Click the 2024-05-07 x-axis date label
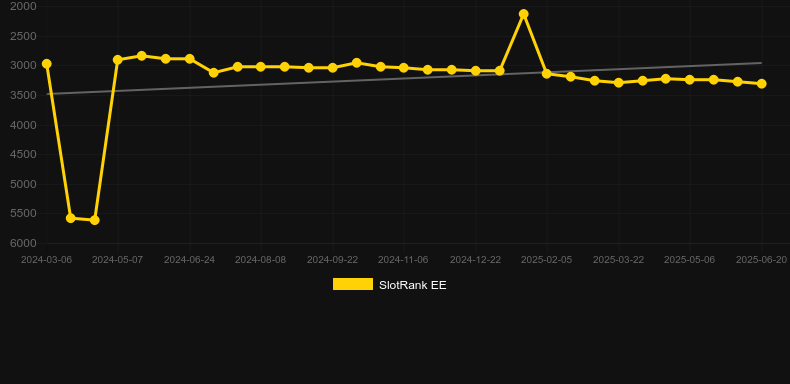This screenshot has height=384, width=790. [117, 260]
